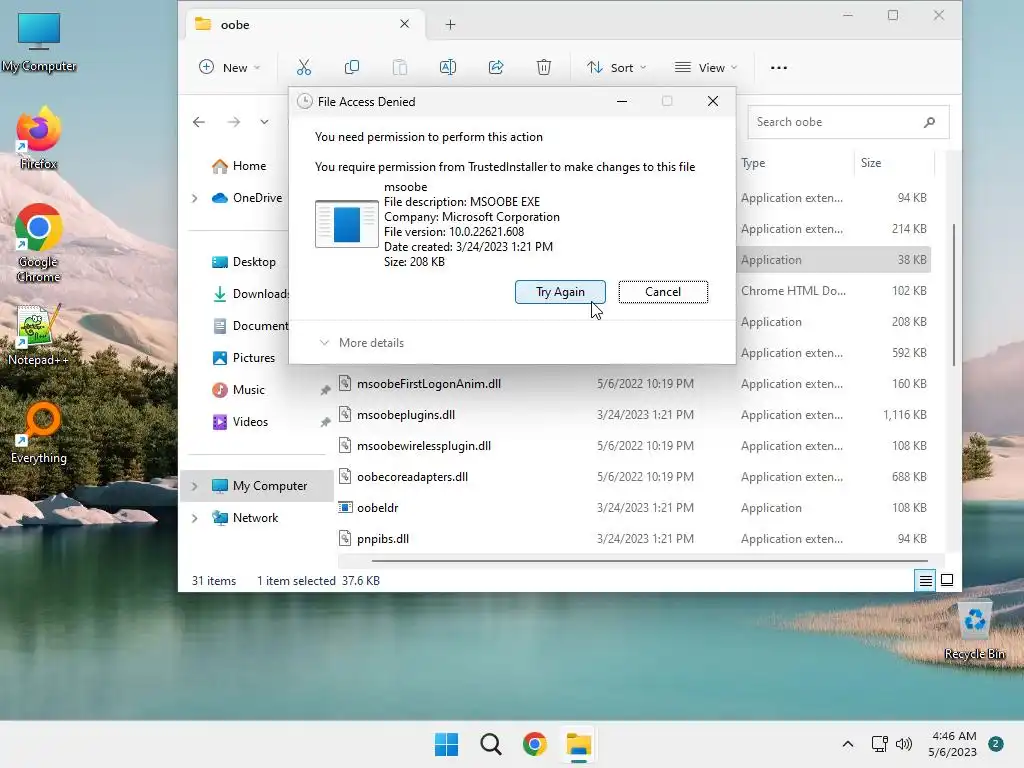Image resolution: width=1024 pixels, height=768 pixels.
Task: Open taskbar Search
Action: tap(490, 744)
